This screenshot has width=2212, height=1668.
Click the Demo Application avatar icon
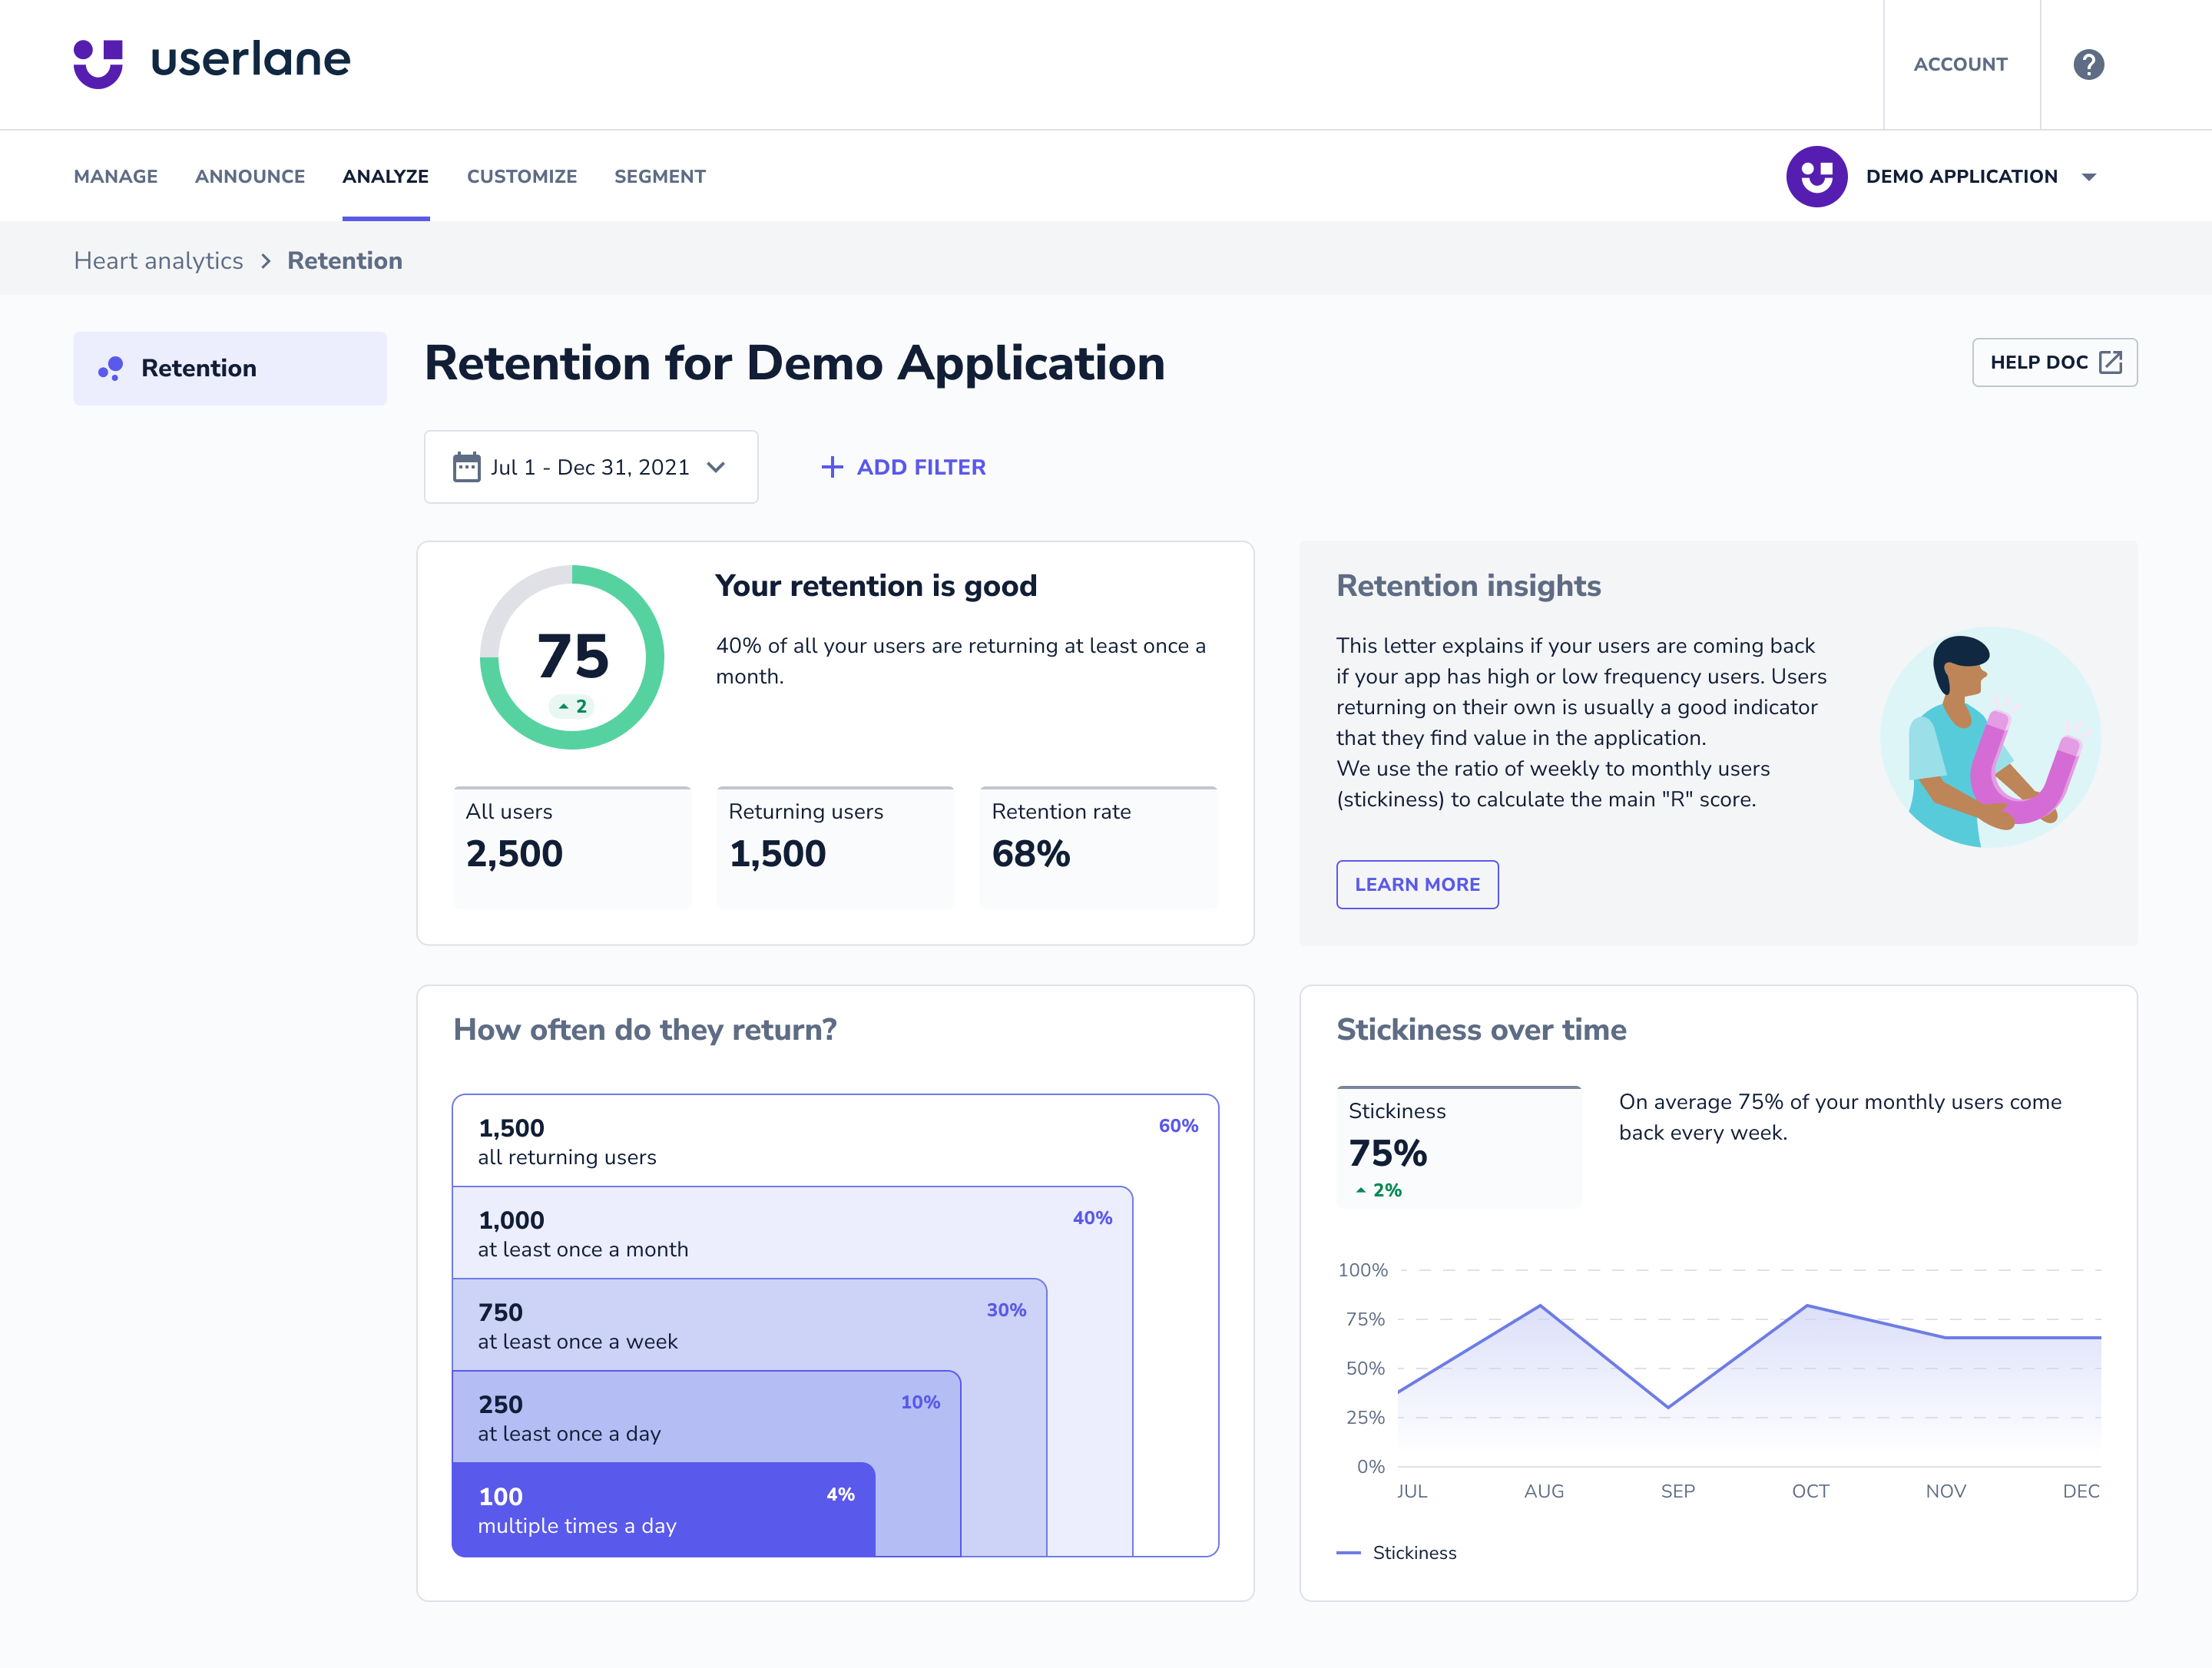[x=1816, y=177]
